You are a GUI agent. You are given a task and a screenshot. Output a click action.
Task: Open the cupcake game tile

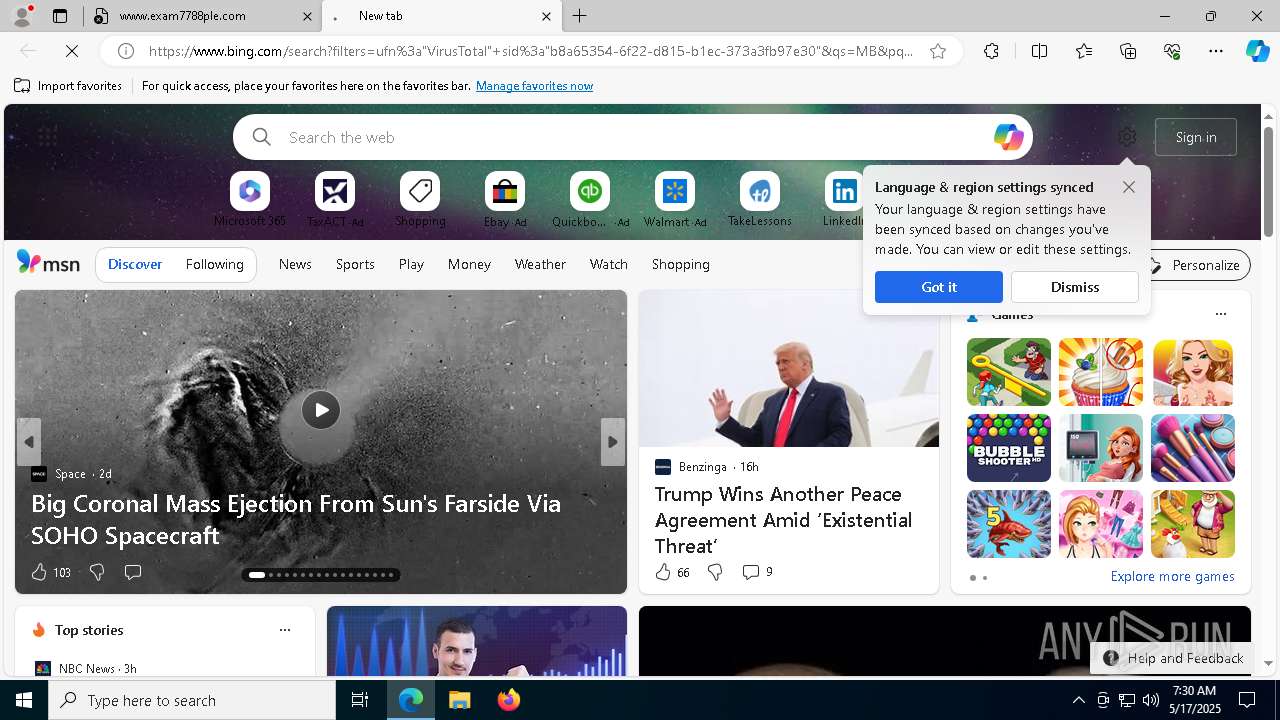(x=1100, y=372)
